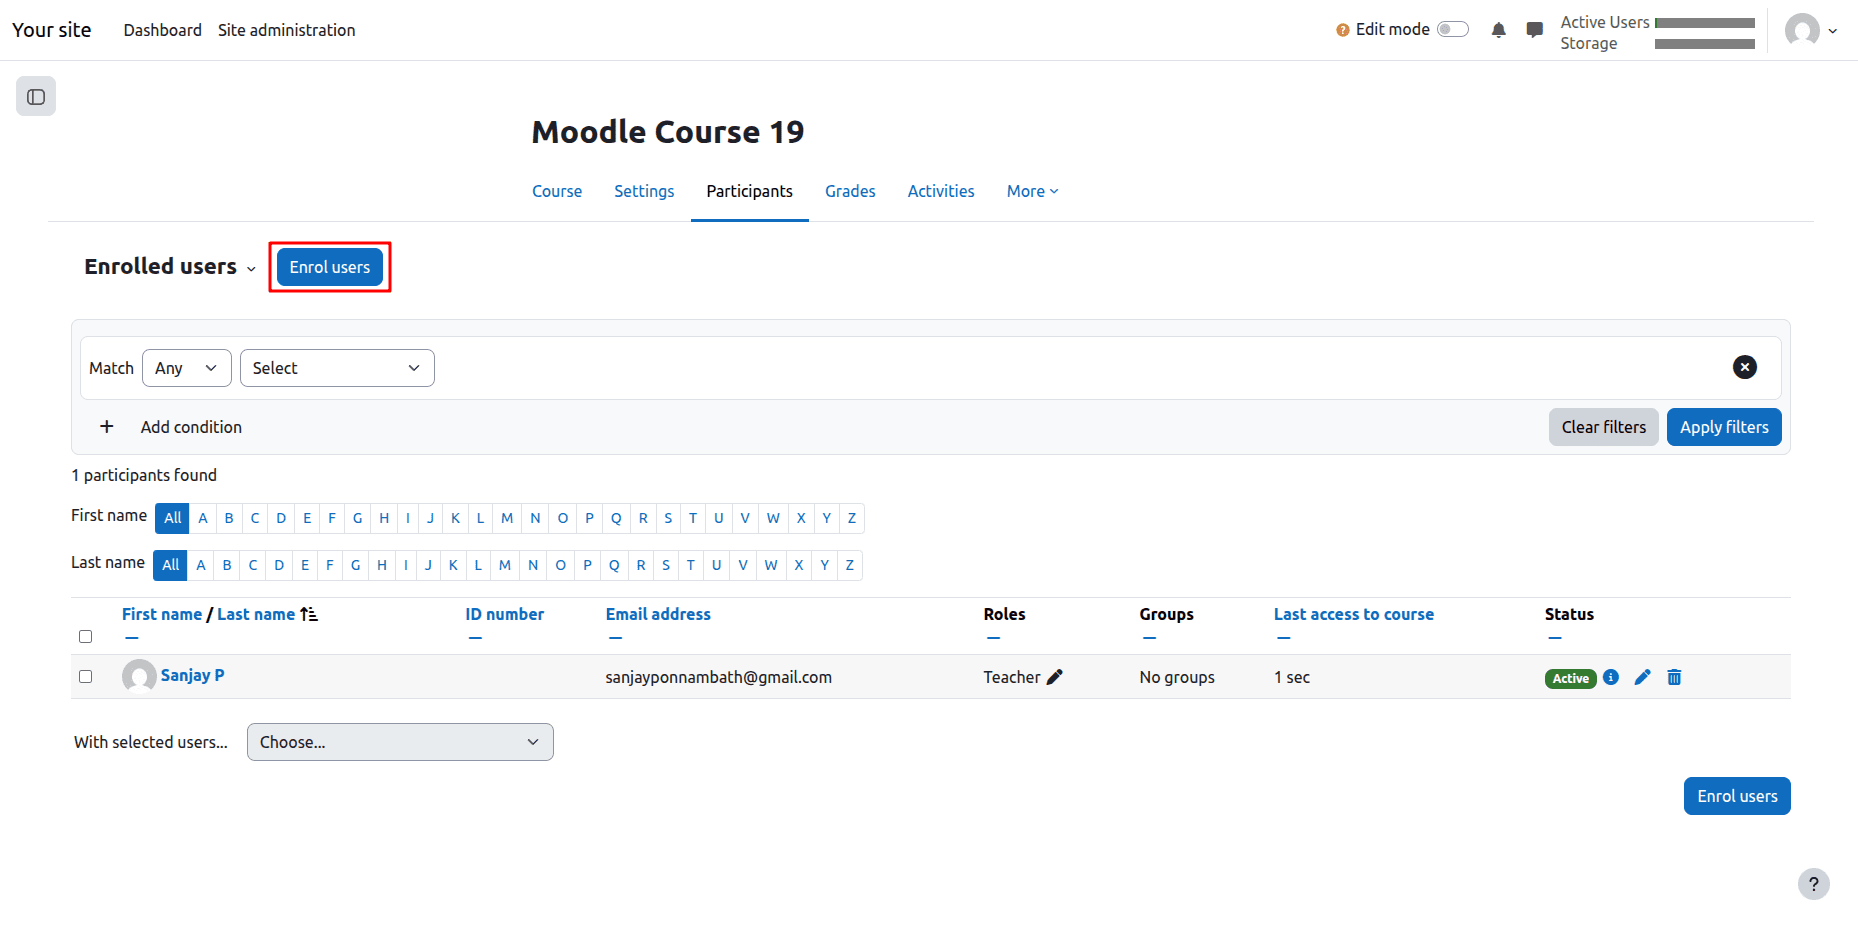This screenshot has width=1858, height=930.
Task: Switch to the Course tab
Action: point(557,191)
